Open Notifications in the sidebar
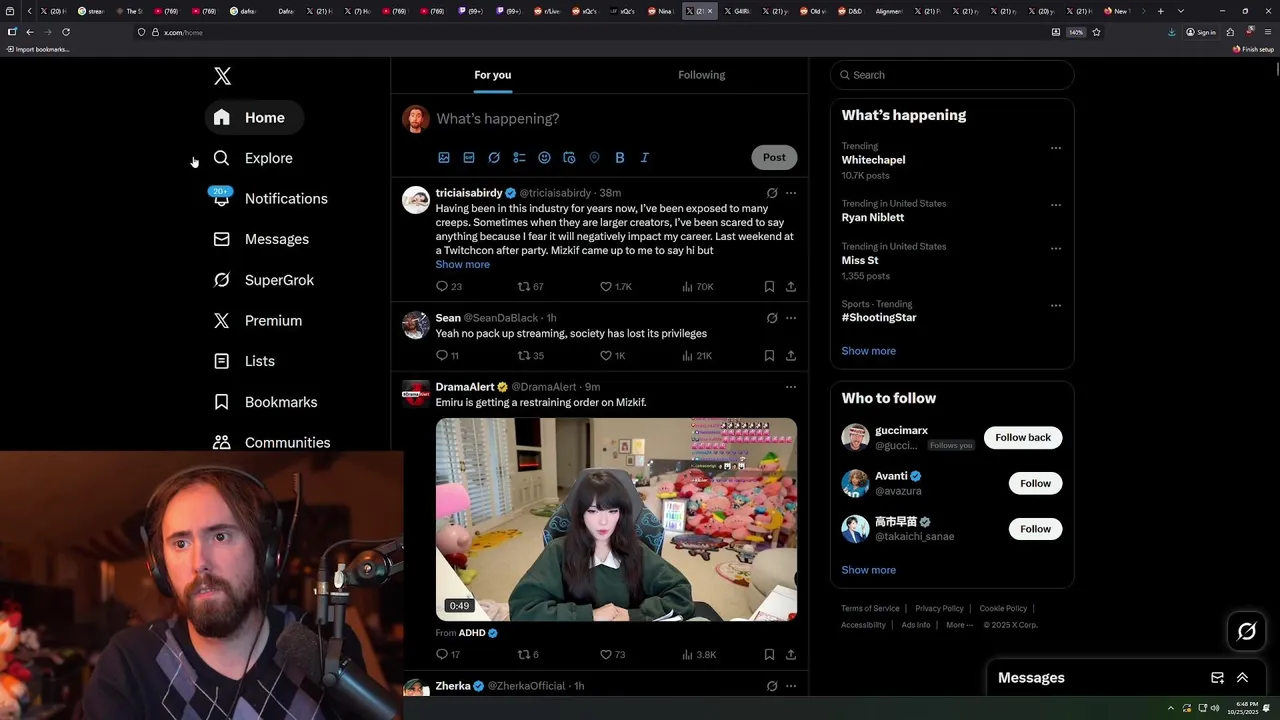 point(271,199)
